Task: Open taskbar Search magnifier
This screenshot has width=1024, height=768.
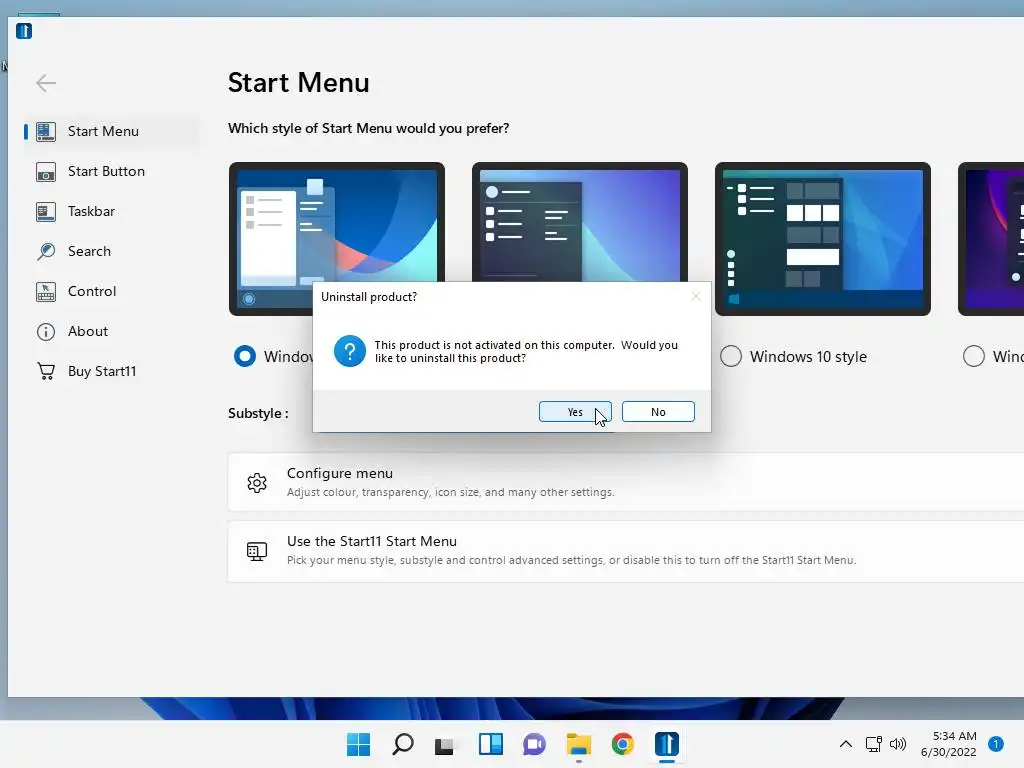Action: pyautogui.click(x=403, y=744)
